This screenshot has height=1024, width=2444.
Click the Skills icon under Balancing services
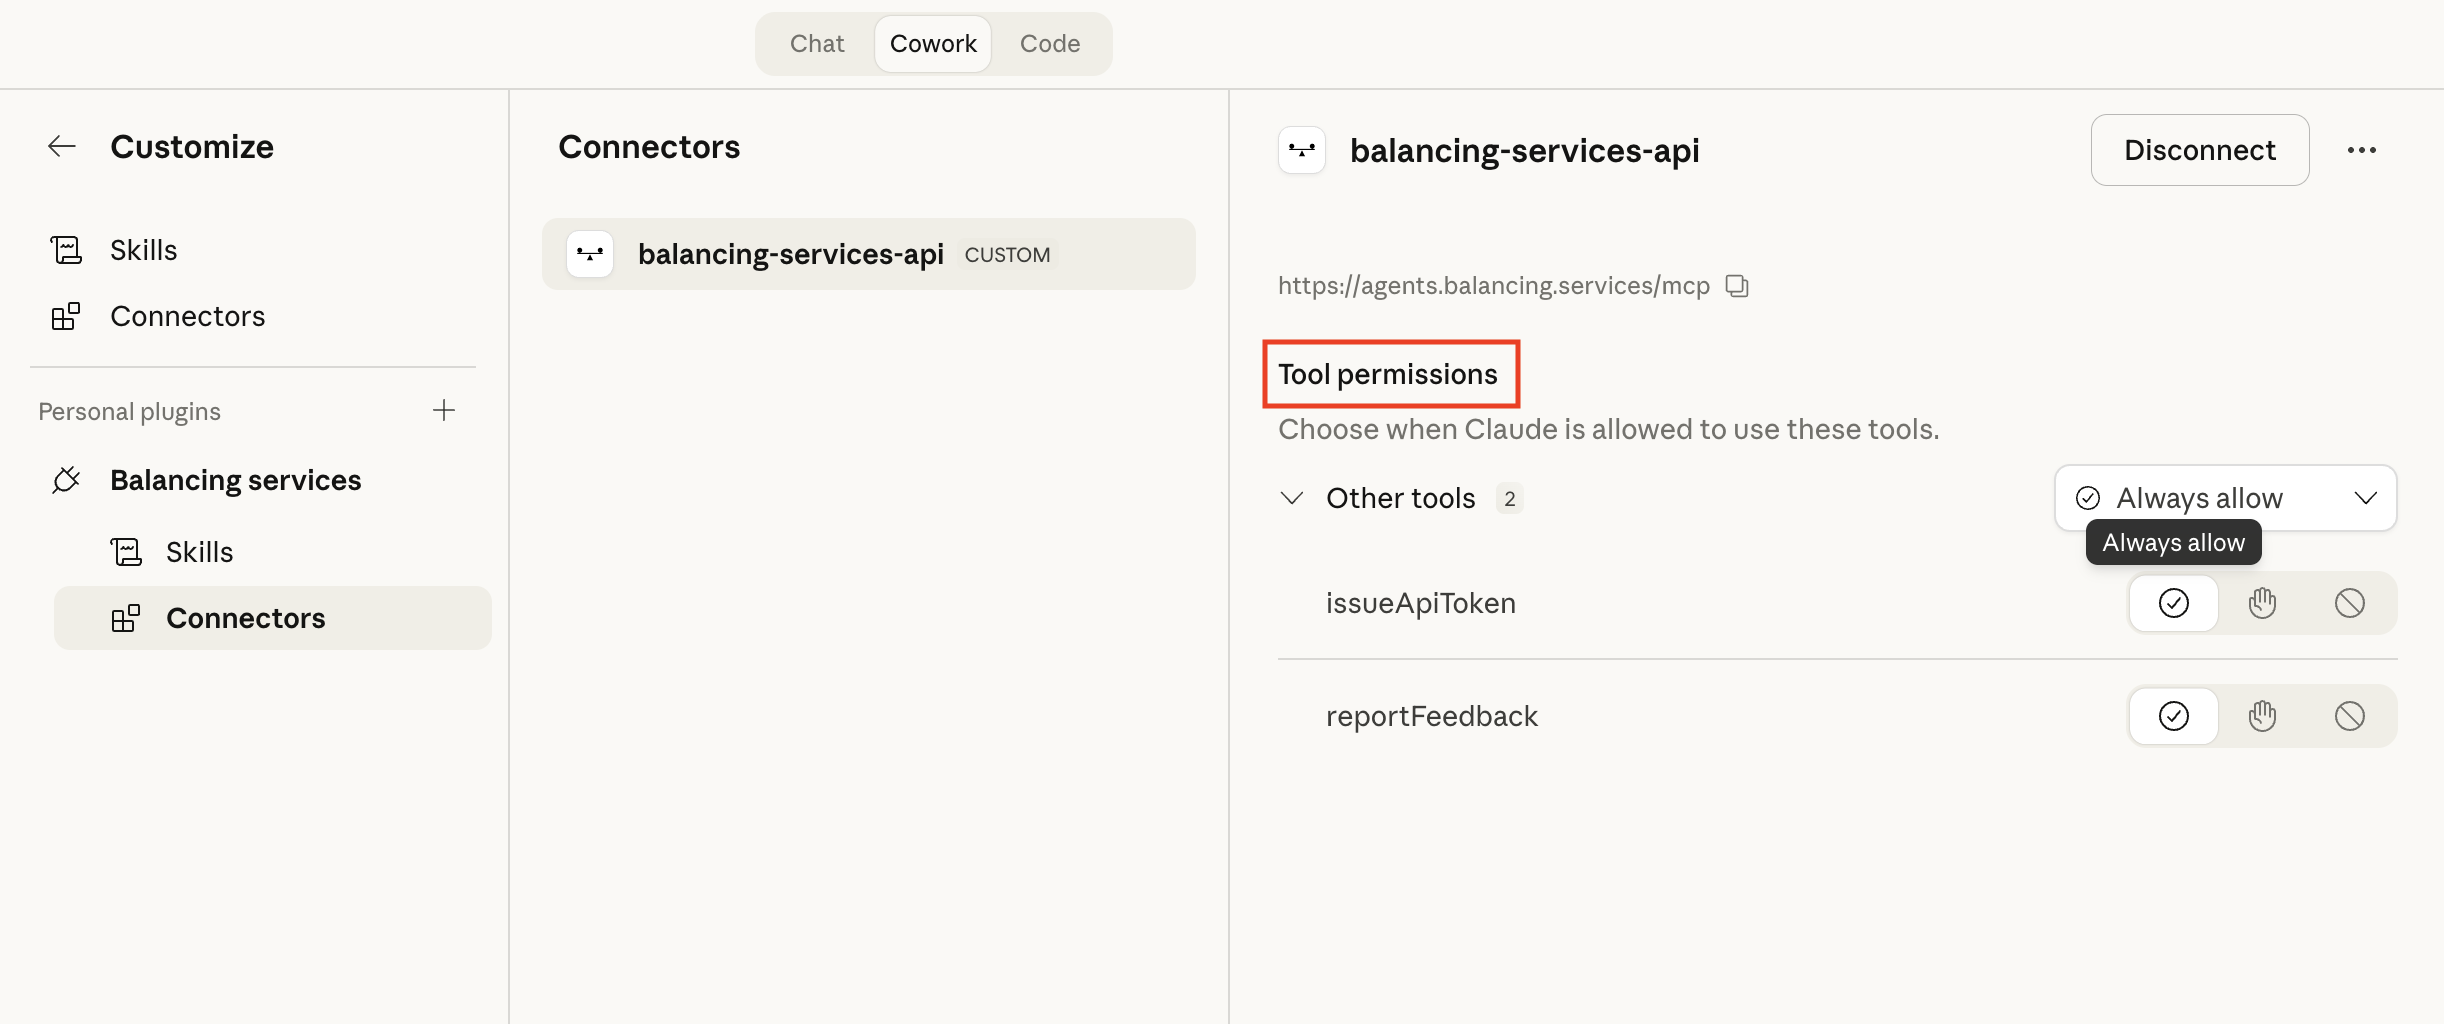126,551
